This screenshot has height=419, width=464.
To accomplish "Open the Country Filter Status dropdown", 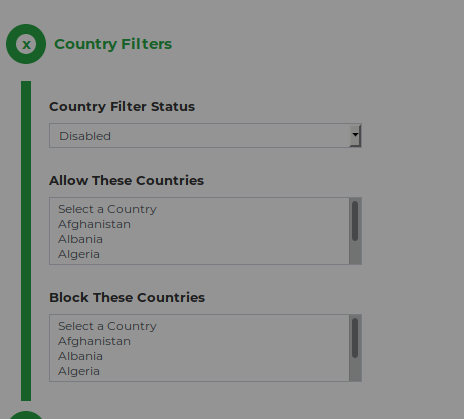I will [205, 136].
